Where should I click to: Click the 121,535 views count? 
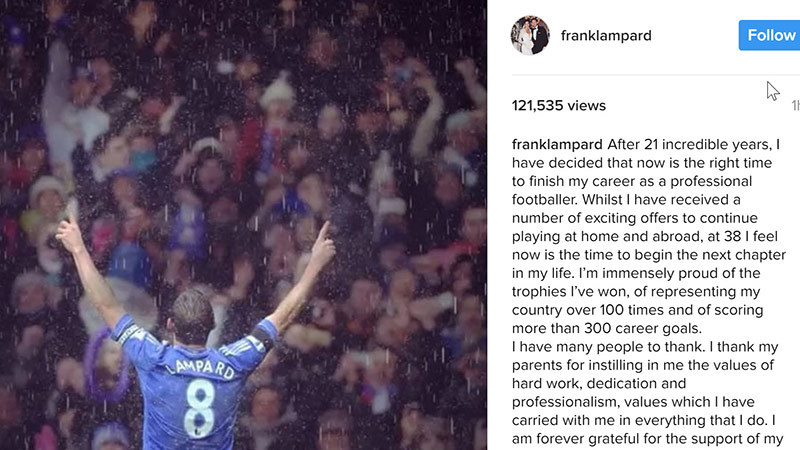click(558, 106)
